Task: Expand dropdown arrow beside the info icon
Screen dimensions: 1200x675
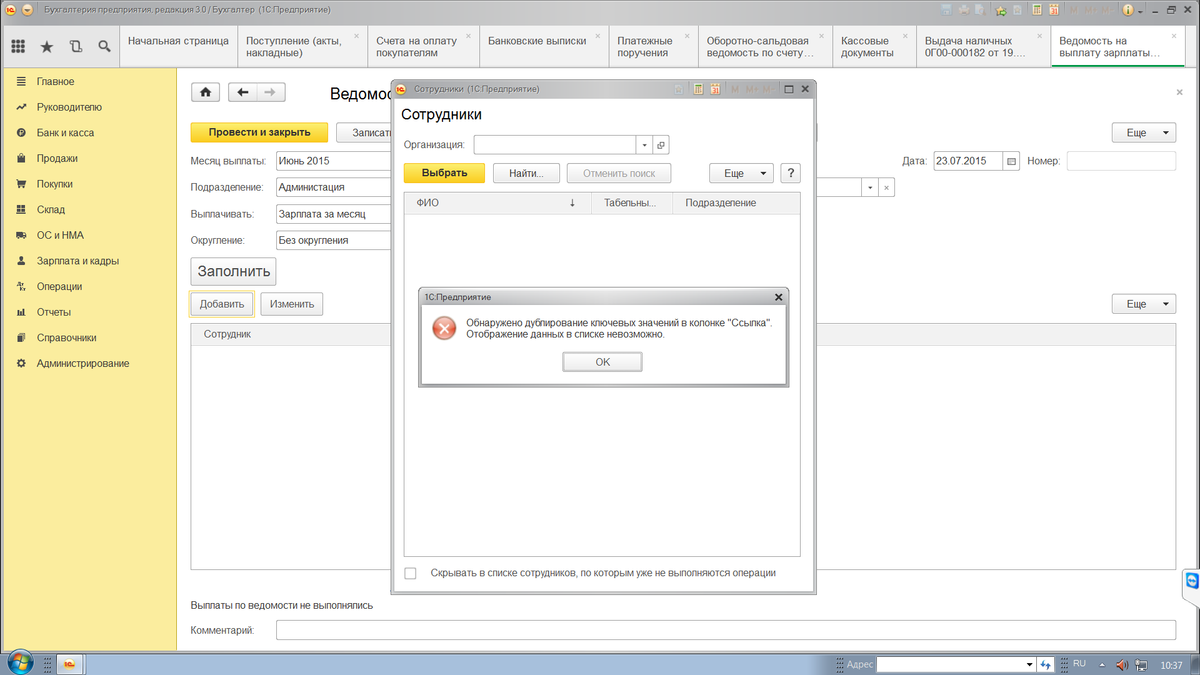Action: [x=1140, y=10]
